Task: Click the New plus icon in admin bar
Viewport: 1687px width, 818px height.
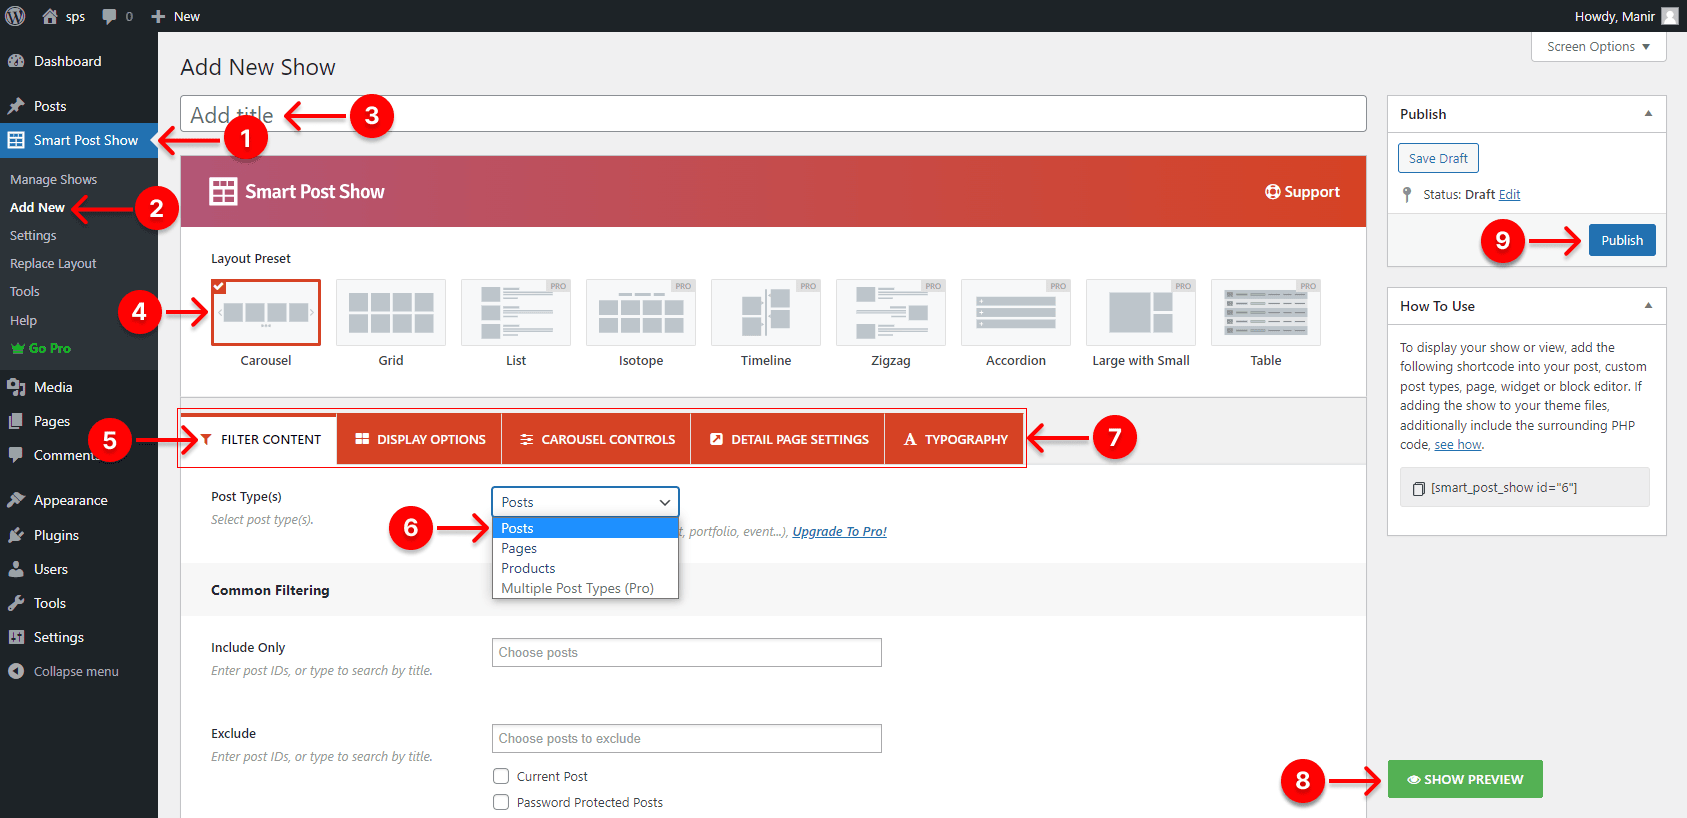Action: 158,16
